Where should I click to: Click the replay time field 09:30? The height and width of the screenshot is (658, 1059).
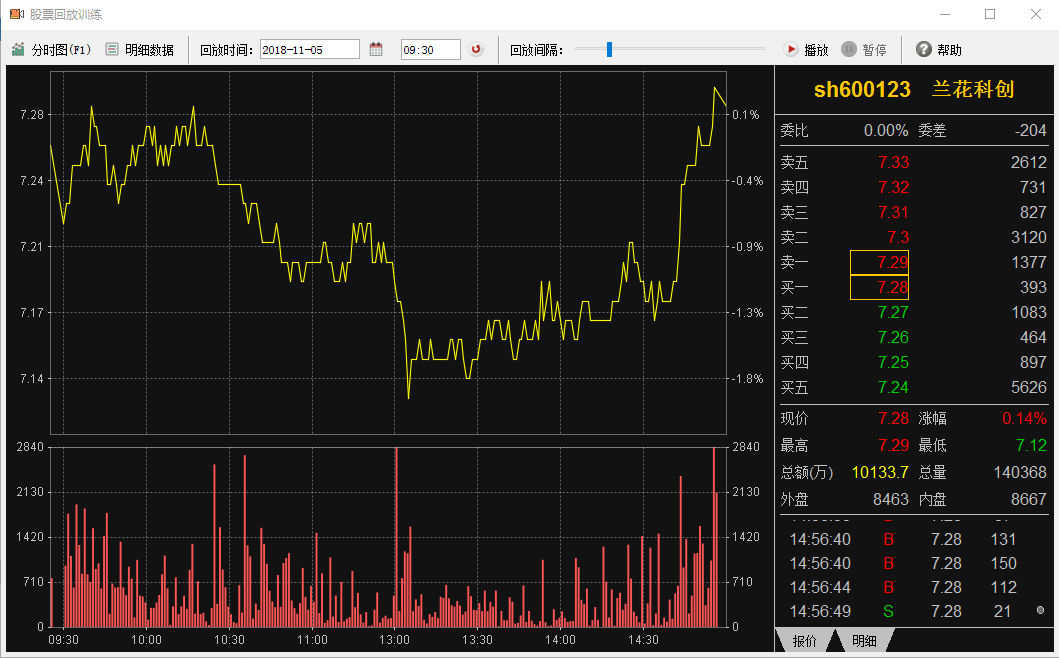[x=430, y=49]
